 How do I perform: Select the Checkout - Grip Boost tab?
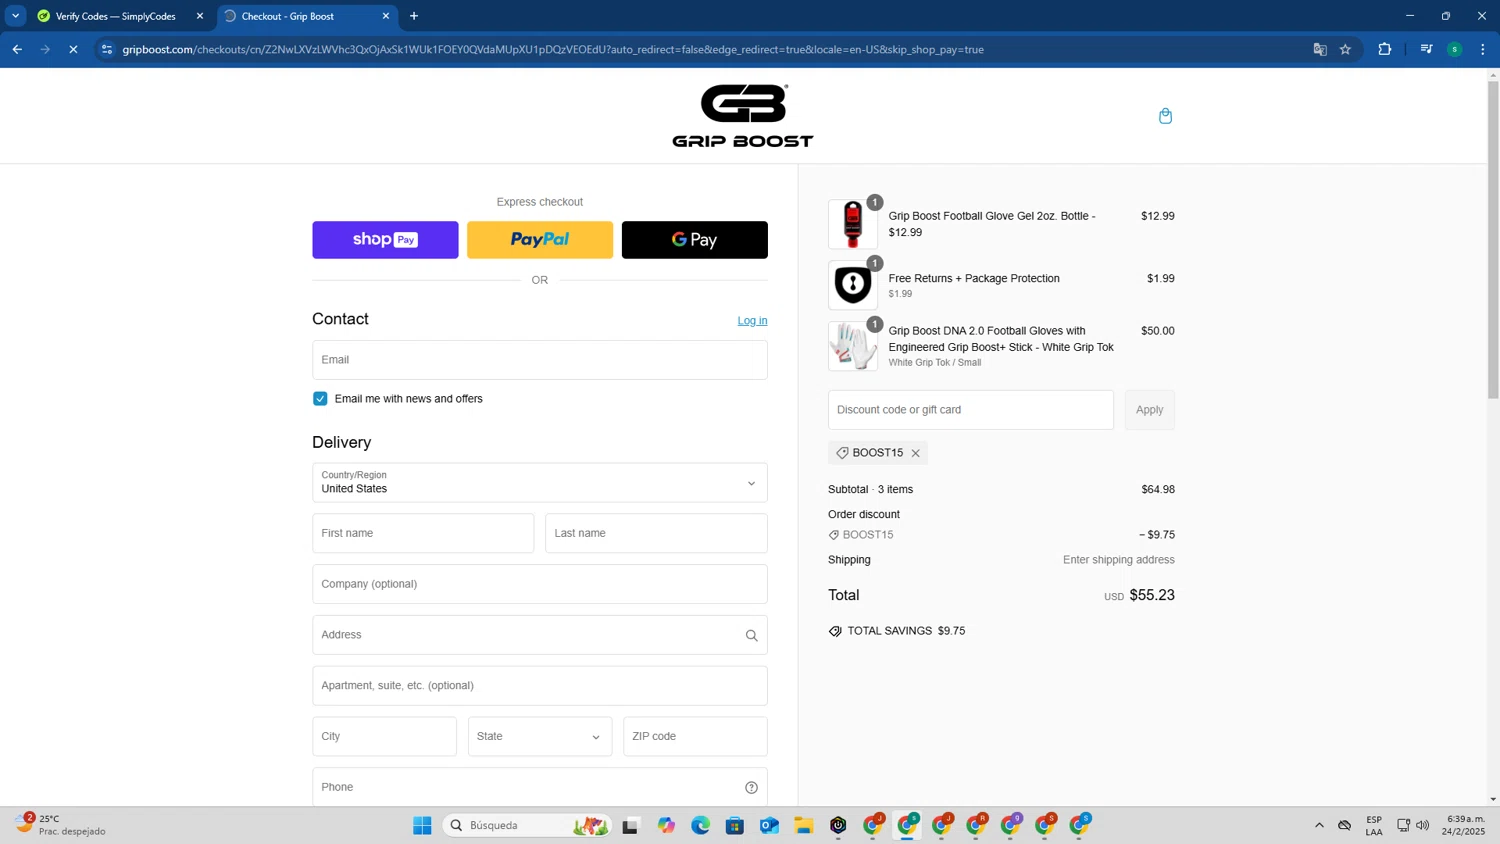coord(306,16)
